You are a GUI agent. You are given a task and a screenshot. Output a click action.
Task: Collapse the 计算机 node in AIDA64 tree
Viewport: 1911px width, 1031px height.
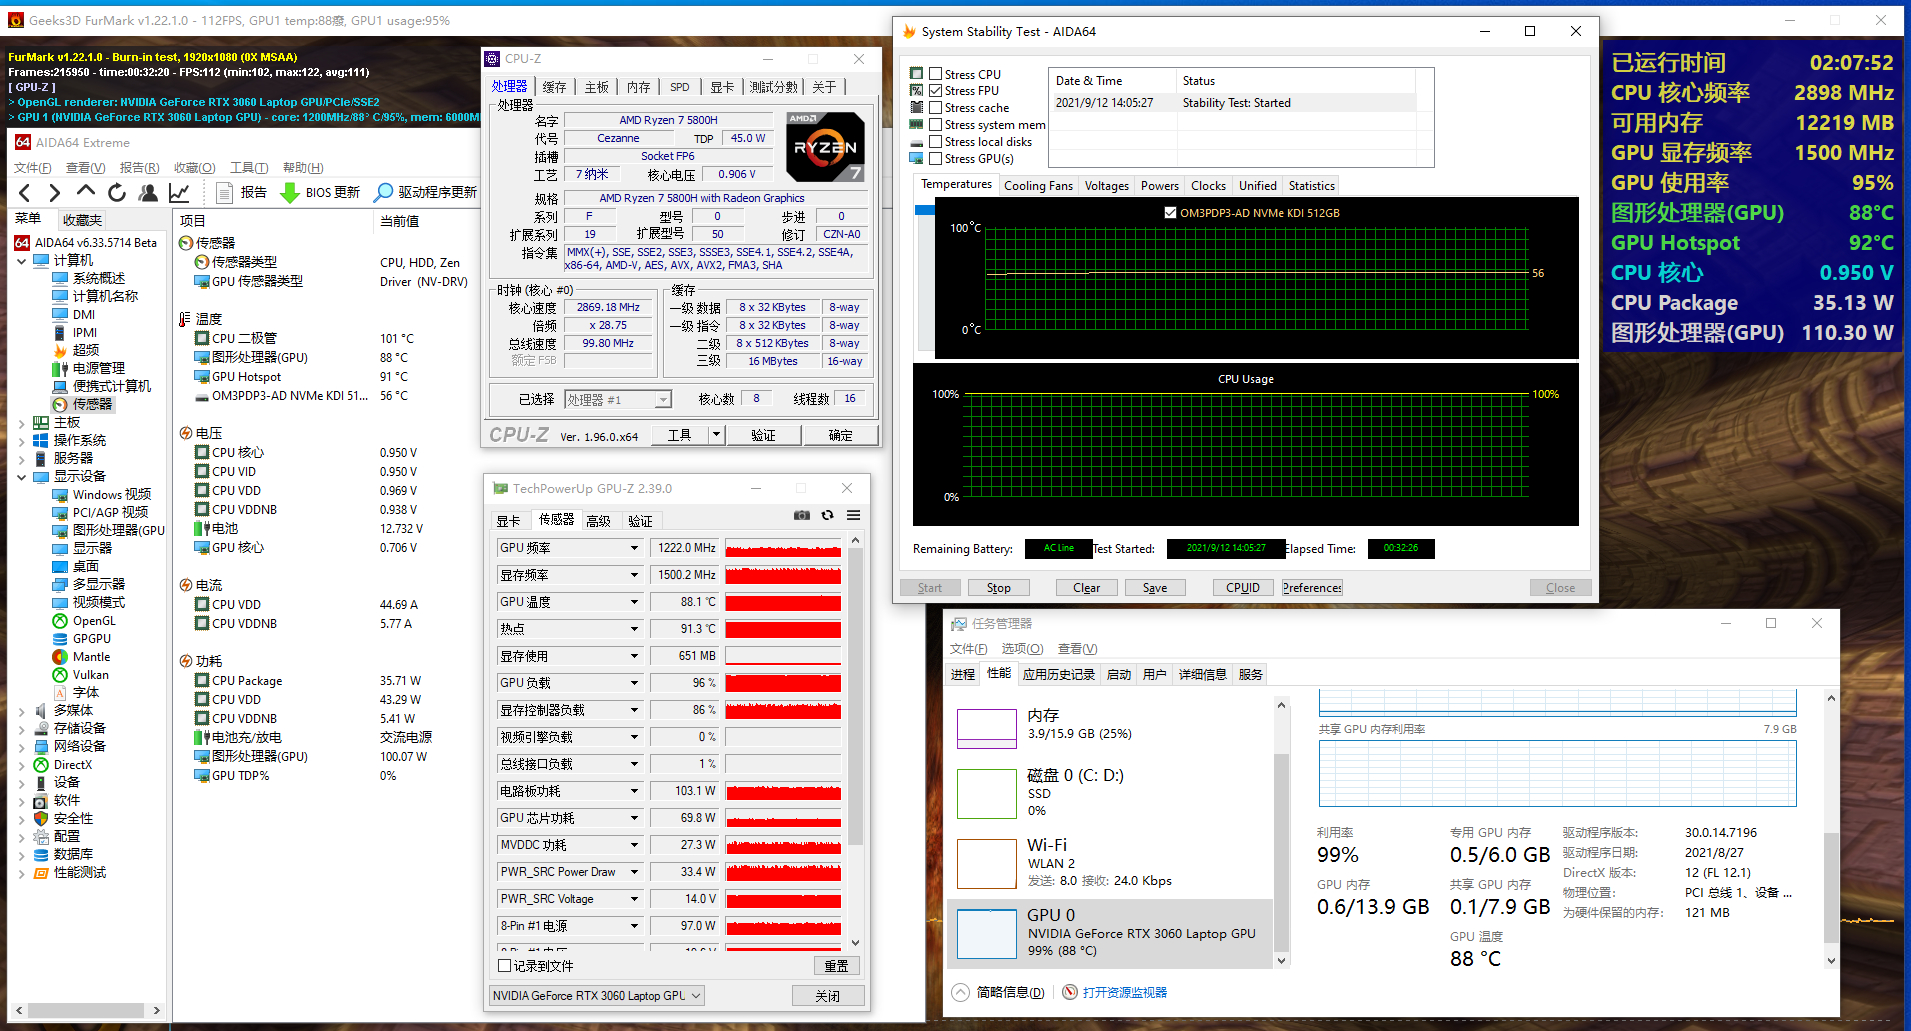(x=22, y=259)
